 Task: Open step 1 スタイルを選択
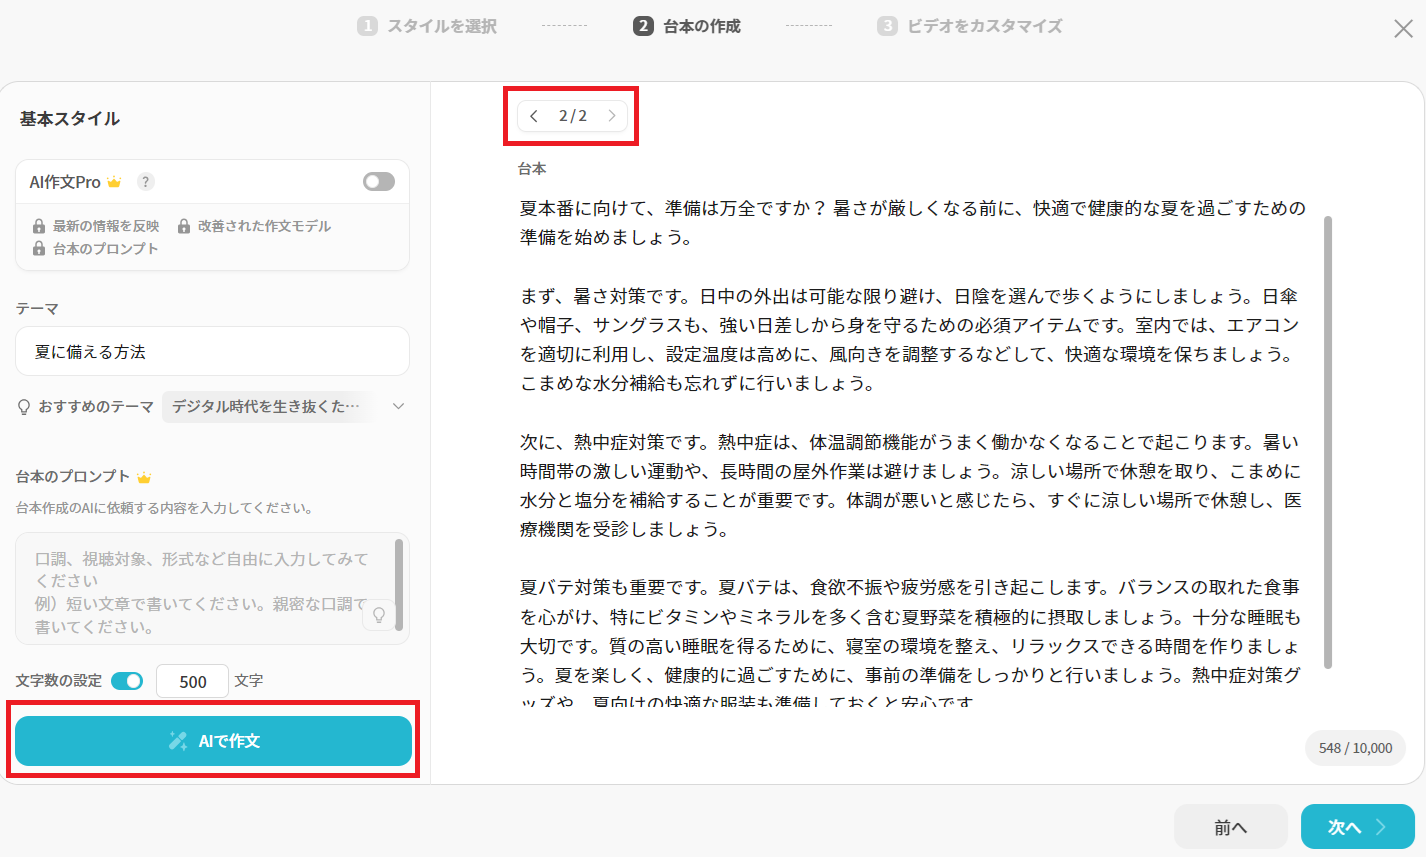427,26
